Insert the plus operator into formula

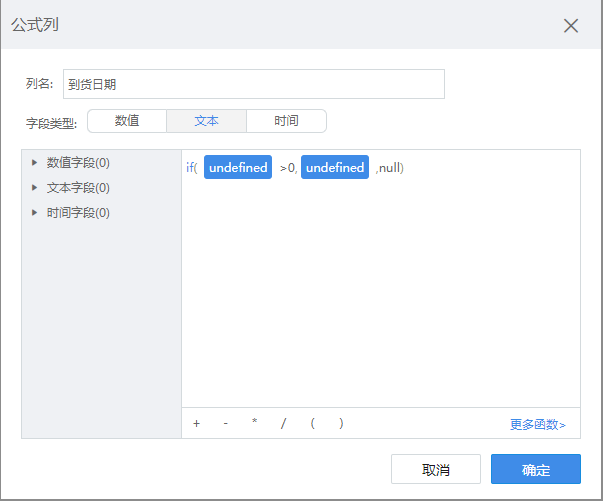tap(196, 423)
